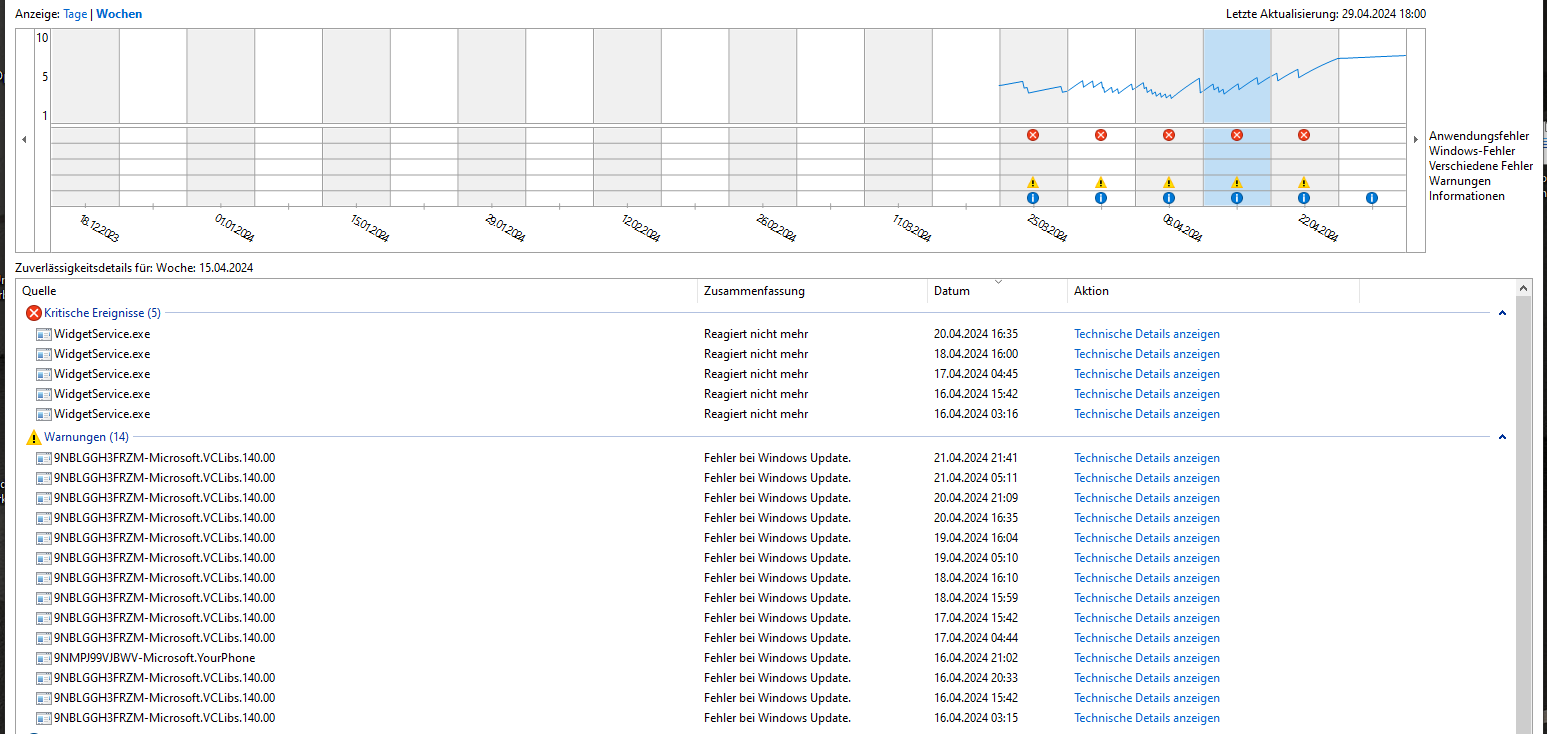Click application error icon in week 08.04.2024 column

pyautogui.click(x=1169, y=135)
